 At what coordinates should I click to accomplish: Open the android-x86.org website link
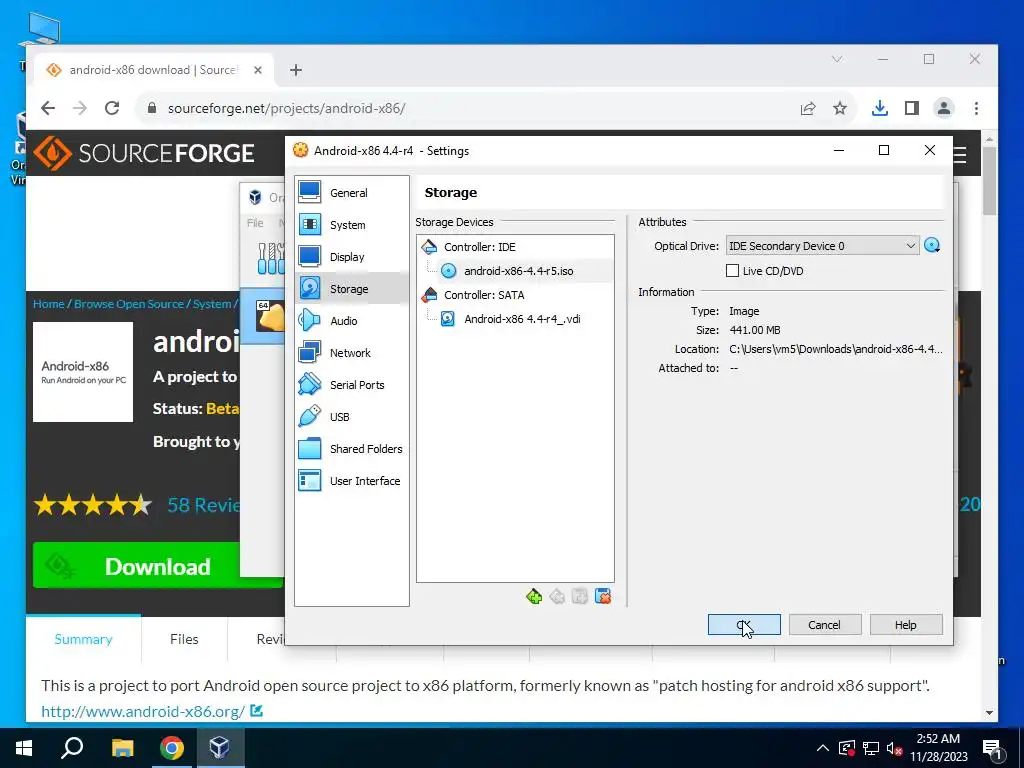pyautogui.click(x=143, y=711)
